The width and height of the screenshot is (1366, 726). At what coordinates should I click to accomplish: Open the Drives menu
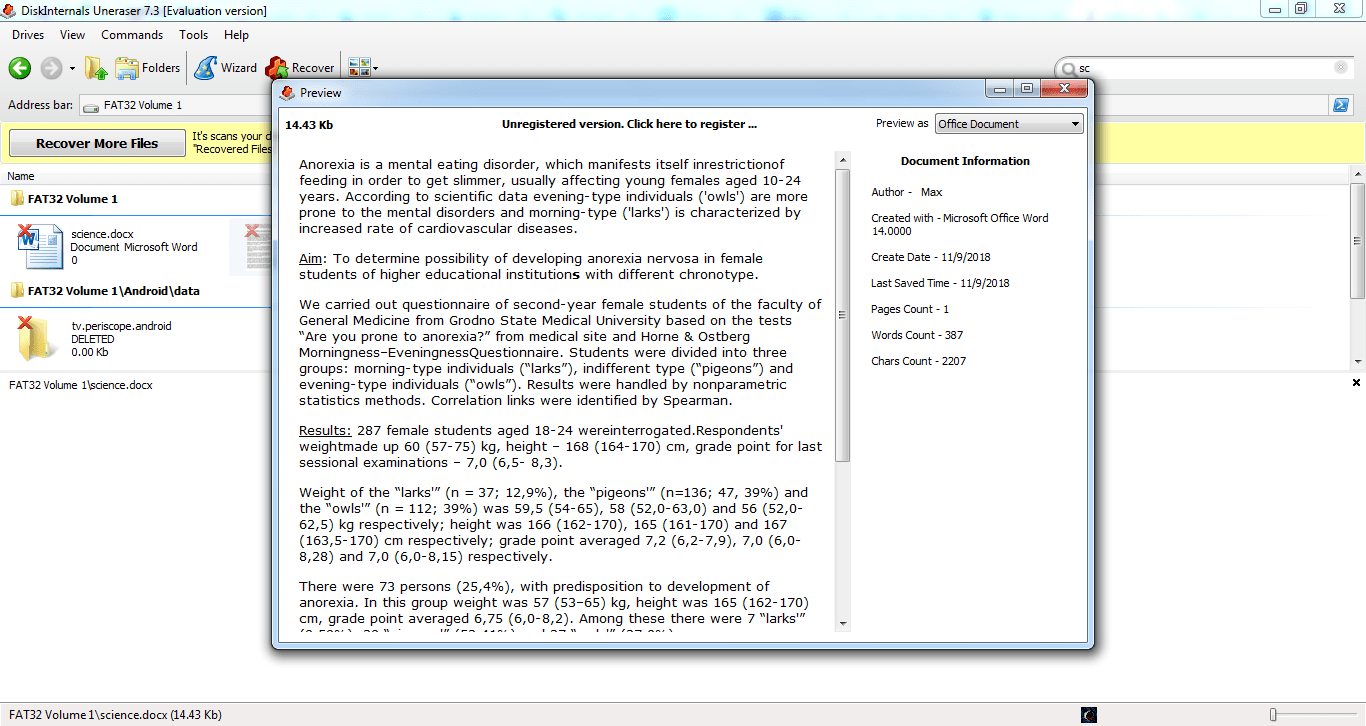[x=28, y=35]
